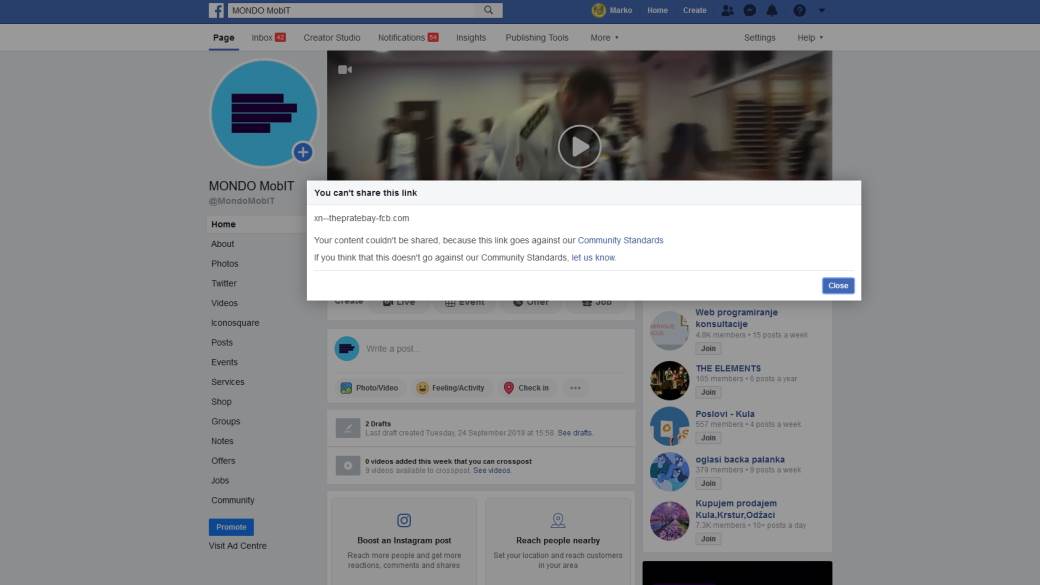This screenshot has height=585, width=1040.
Task: Click the 'let us know' link
Action: (593, 257)
